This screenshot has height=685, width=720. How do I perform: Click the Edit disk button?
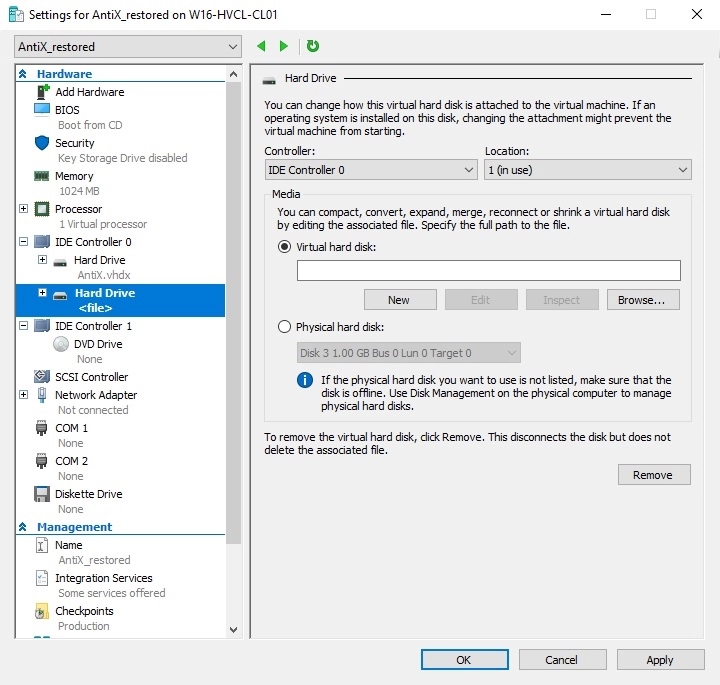[481, 300]
